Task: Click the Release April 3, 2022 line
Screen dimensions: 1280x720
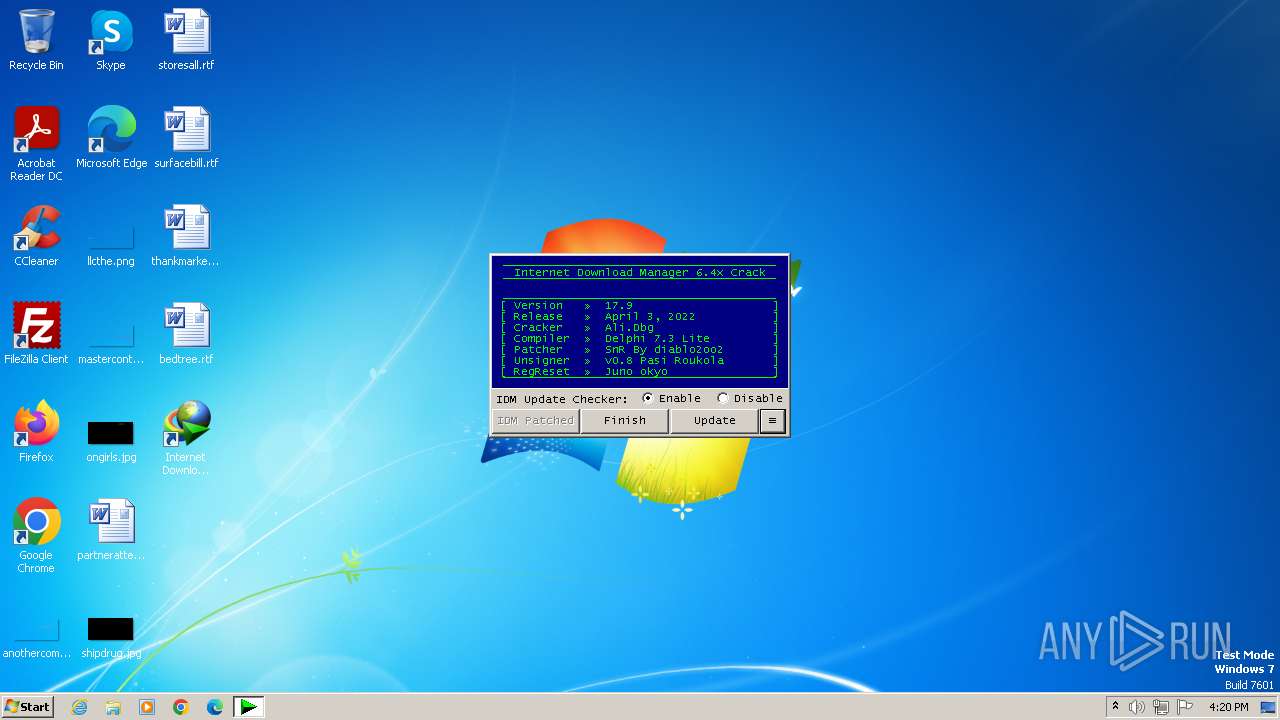Action: click(x=640, y=316)
